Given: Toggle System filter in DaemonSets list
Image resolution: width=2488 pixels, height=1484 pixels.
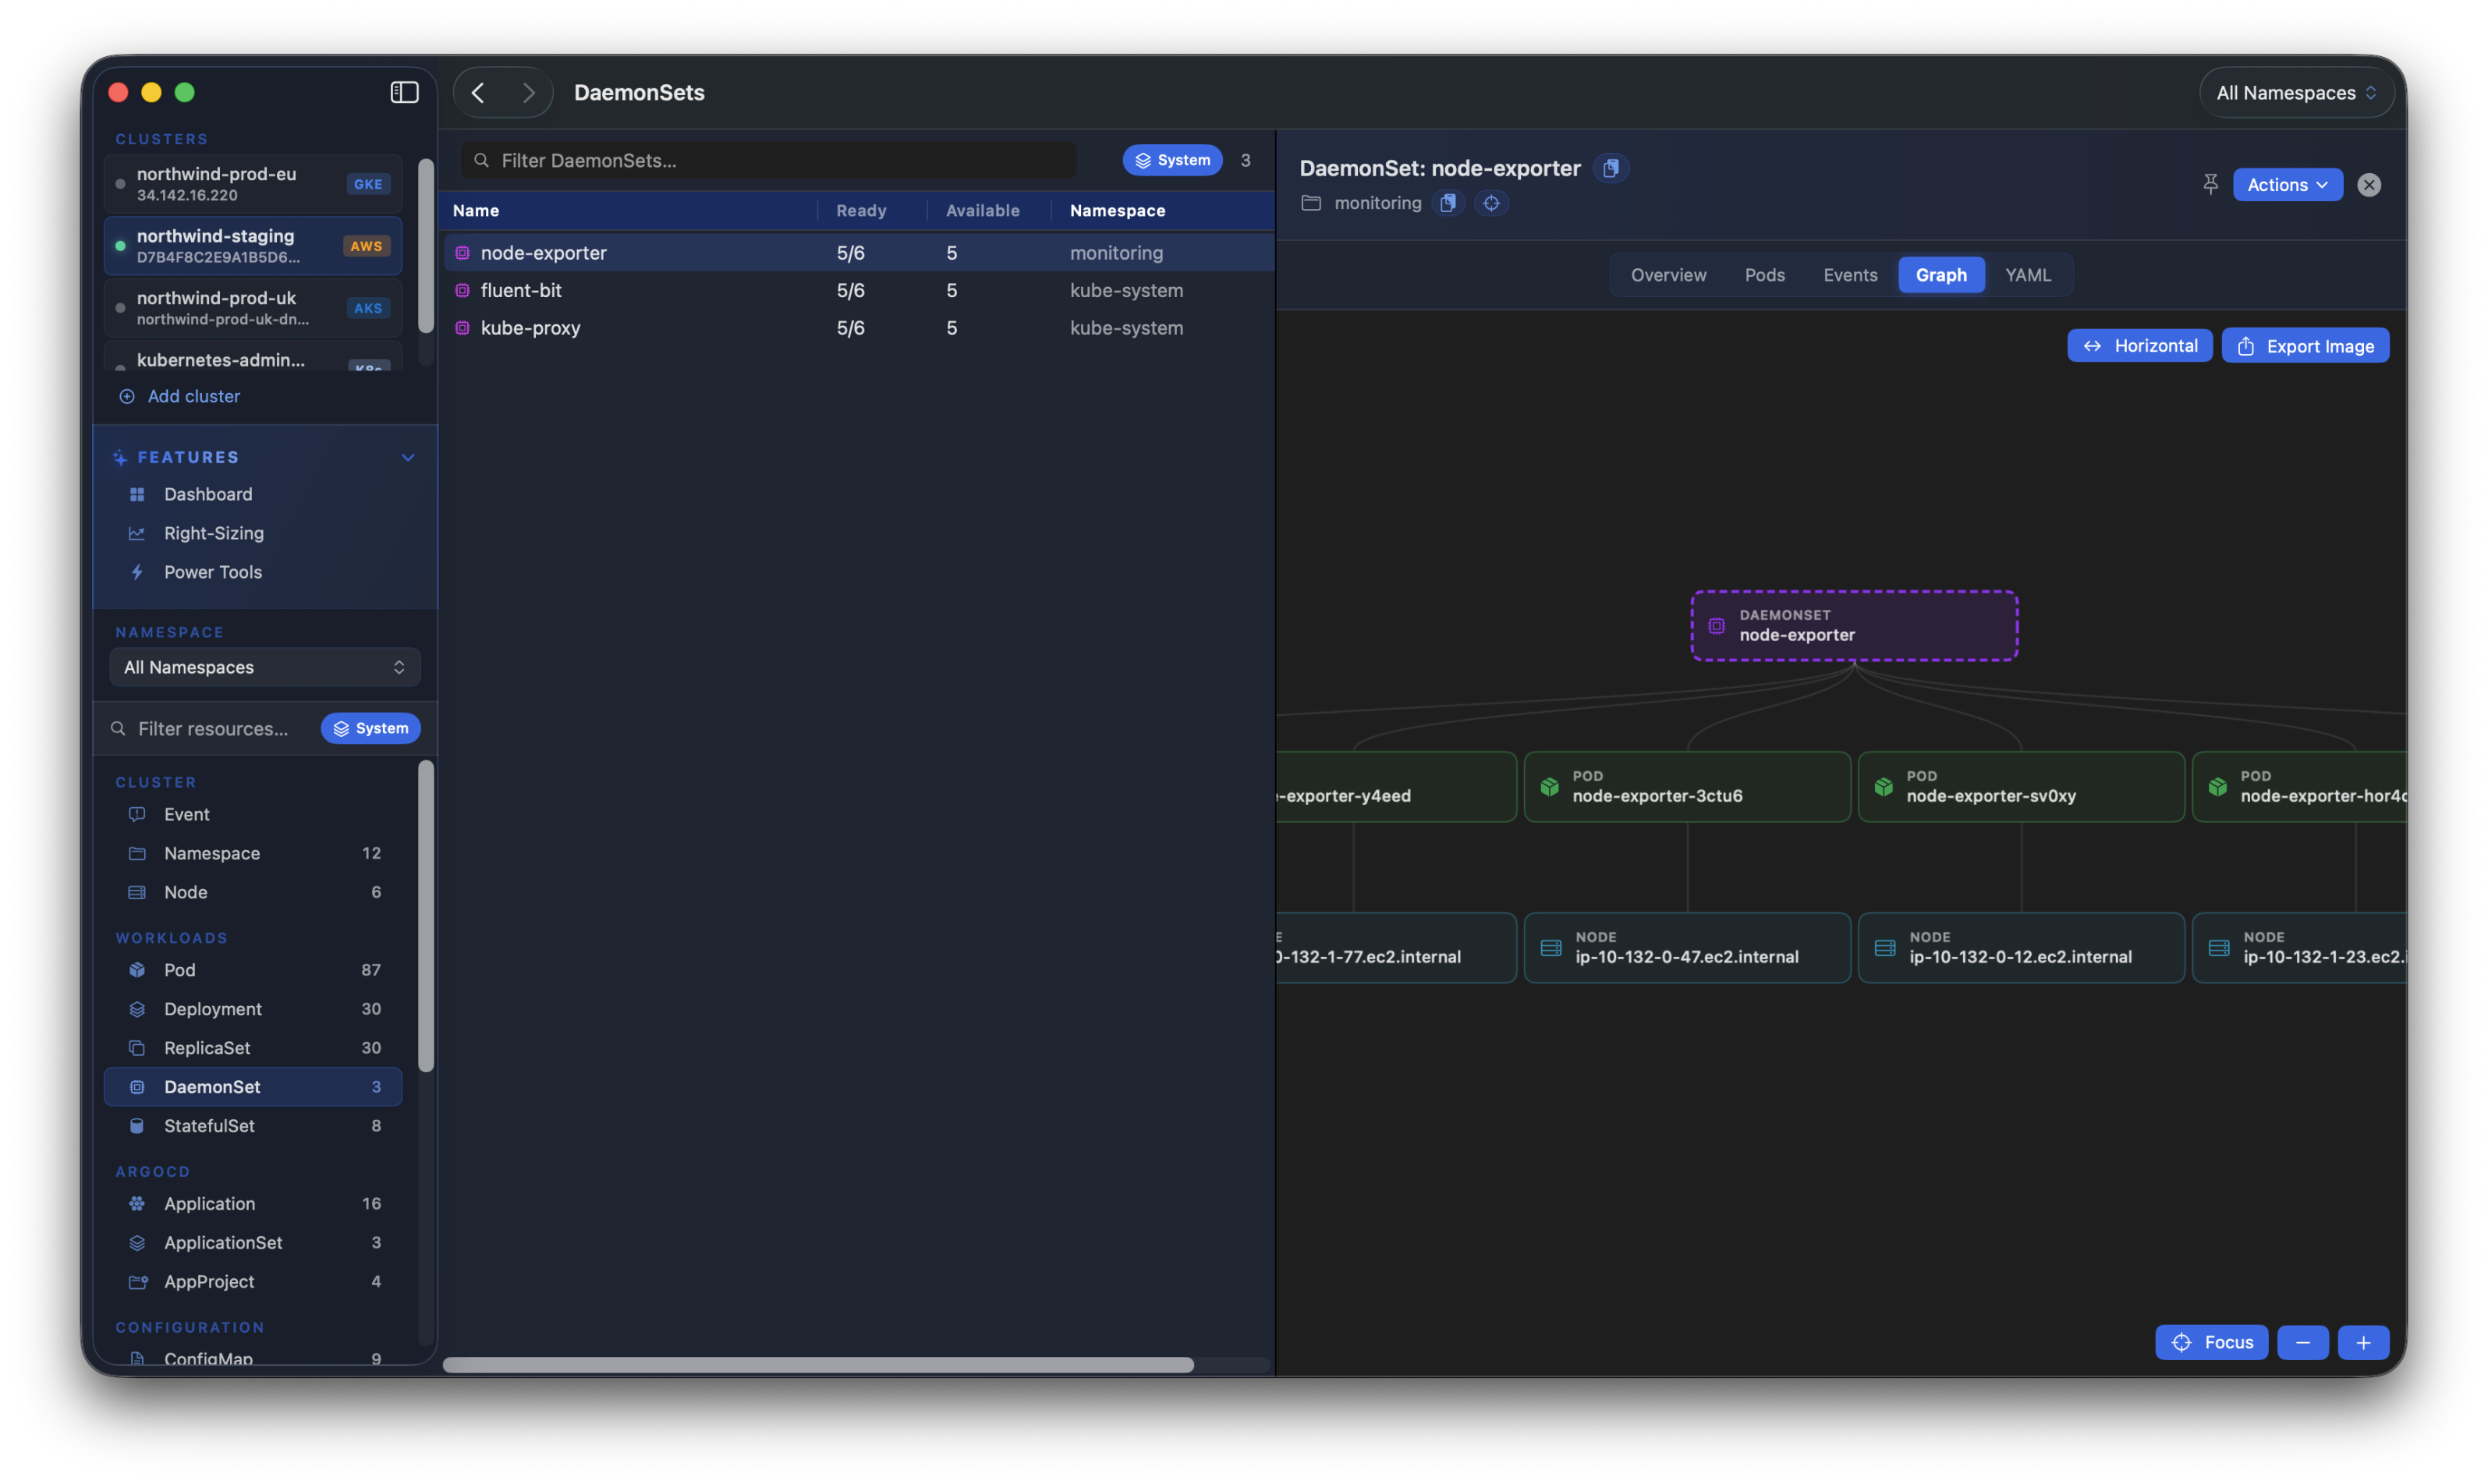Looking at the screenshot, I should click(1172, 160).
